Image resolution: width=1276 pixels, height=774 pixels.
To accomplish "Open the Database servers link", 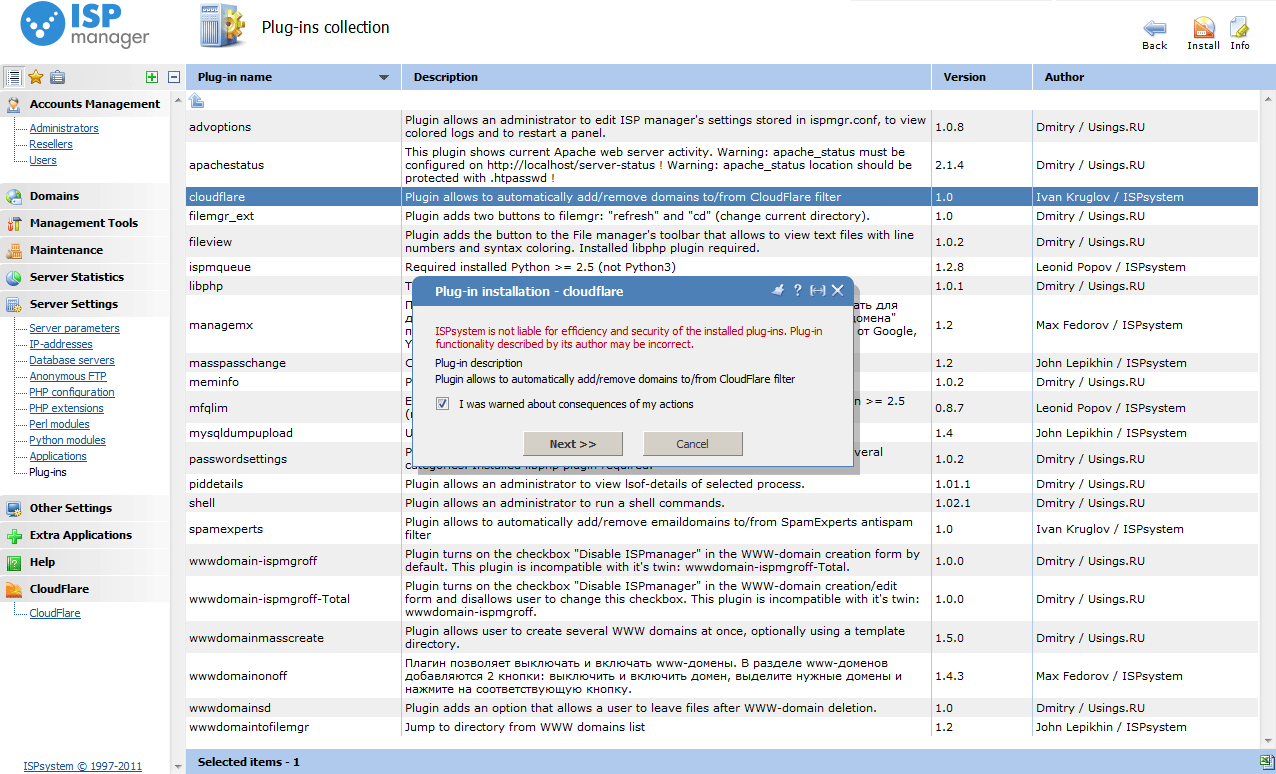I will tap(72, 360).
